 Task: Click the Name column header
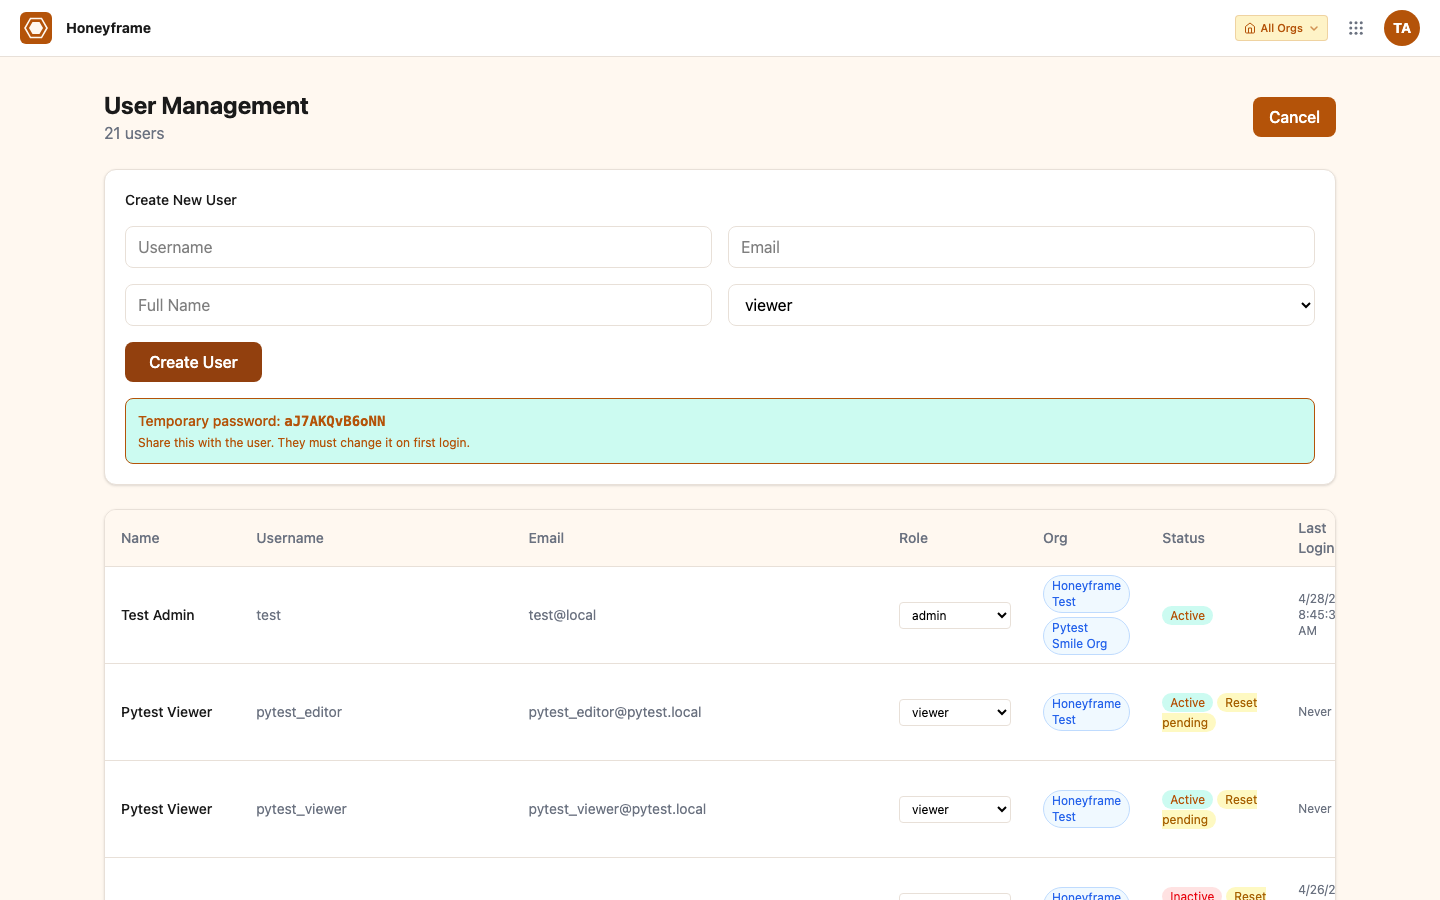tap(140, 538)
